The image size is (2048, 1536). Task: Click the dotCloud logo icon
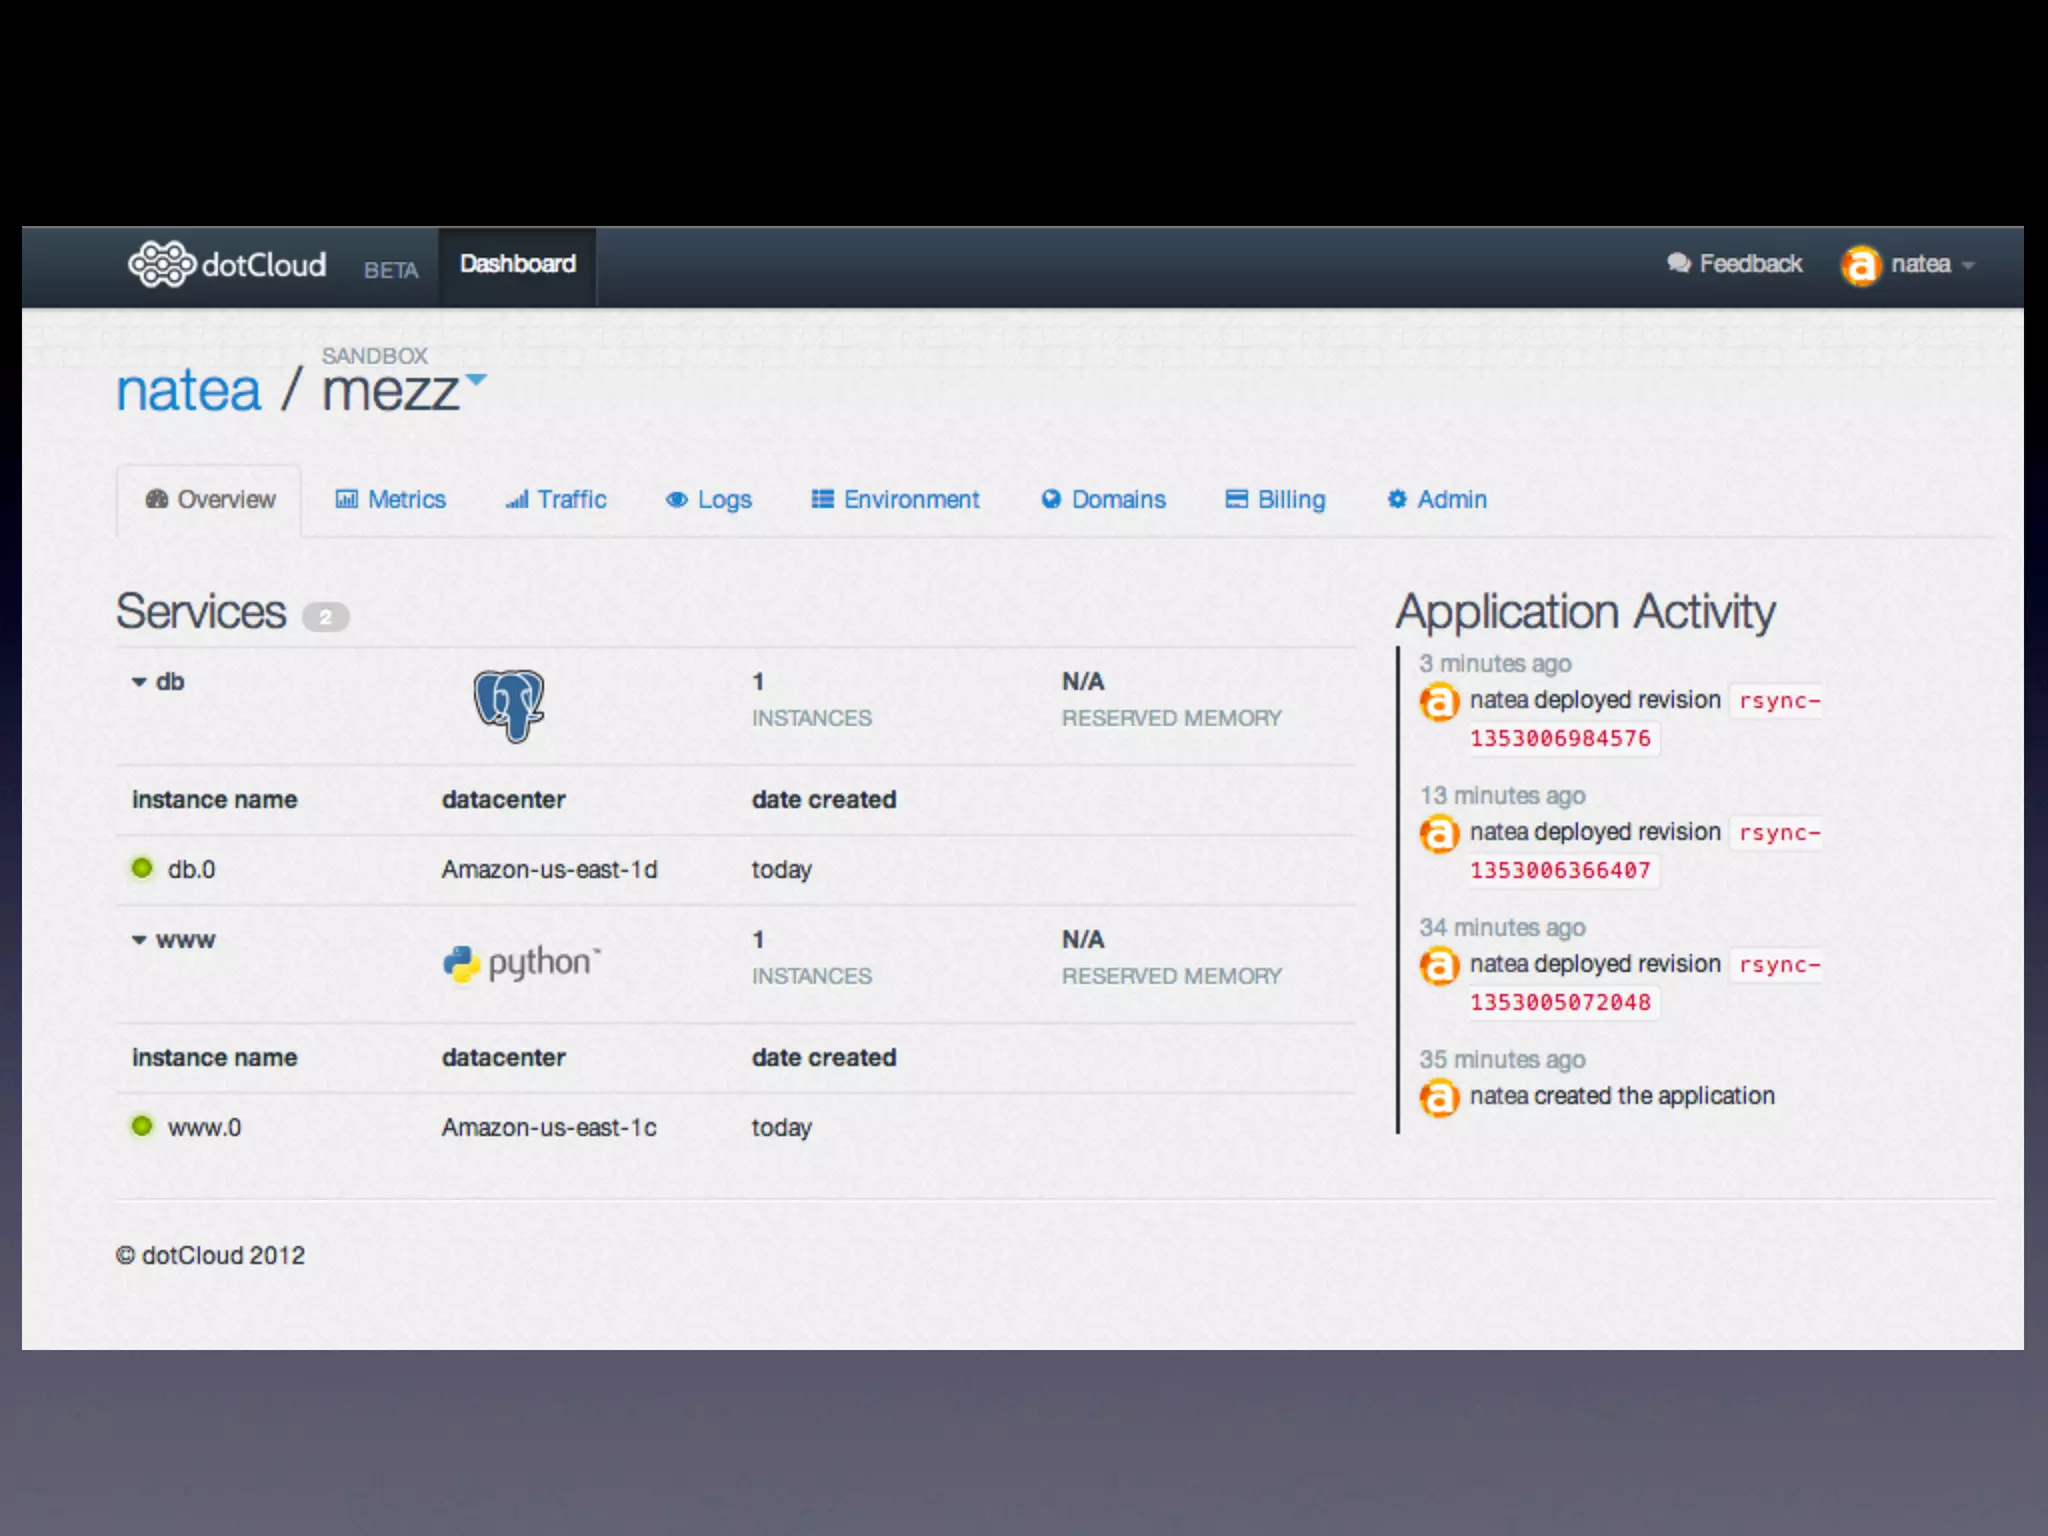(x=161, y=264)
